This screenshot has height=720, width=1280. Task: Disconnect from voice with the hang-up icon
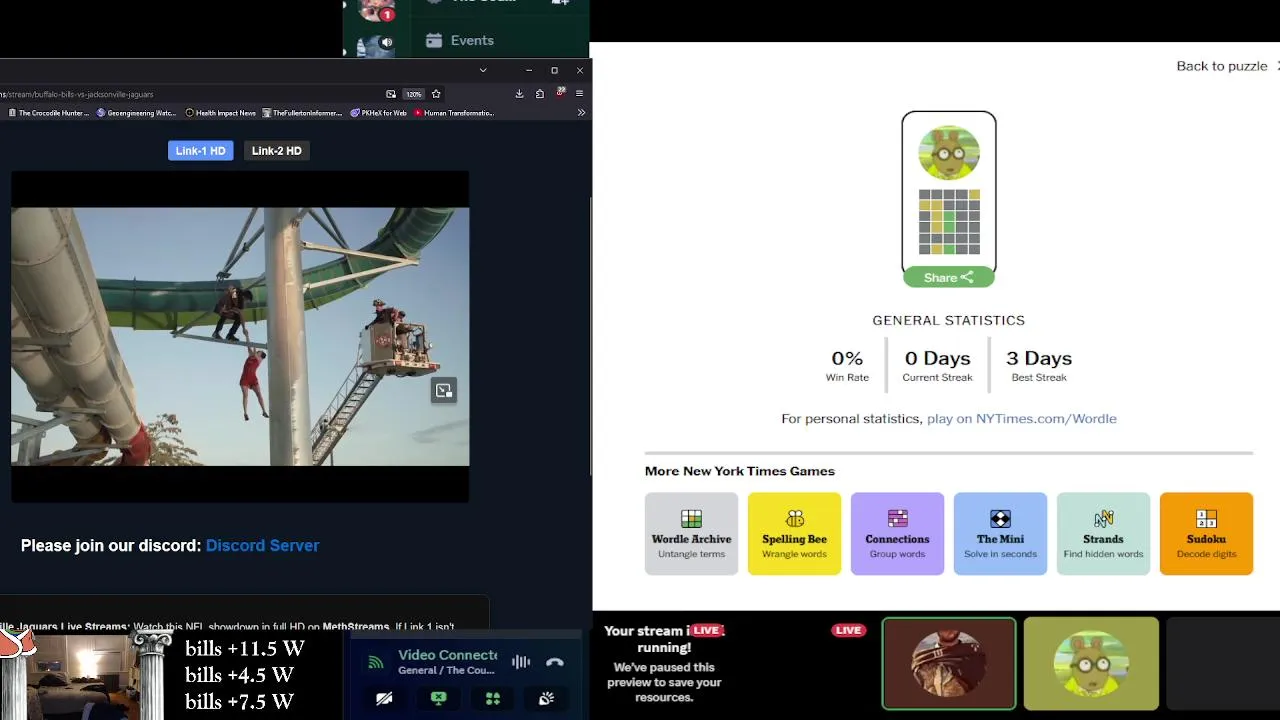[555, 662]
